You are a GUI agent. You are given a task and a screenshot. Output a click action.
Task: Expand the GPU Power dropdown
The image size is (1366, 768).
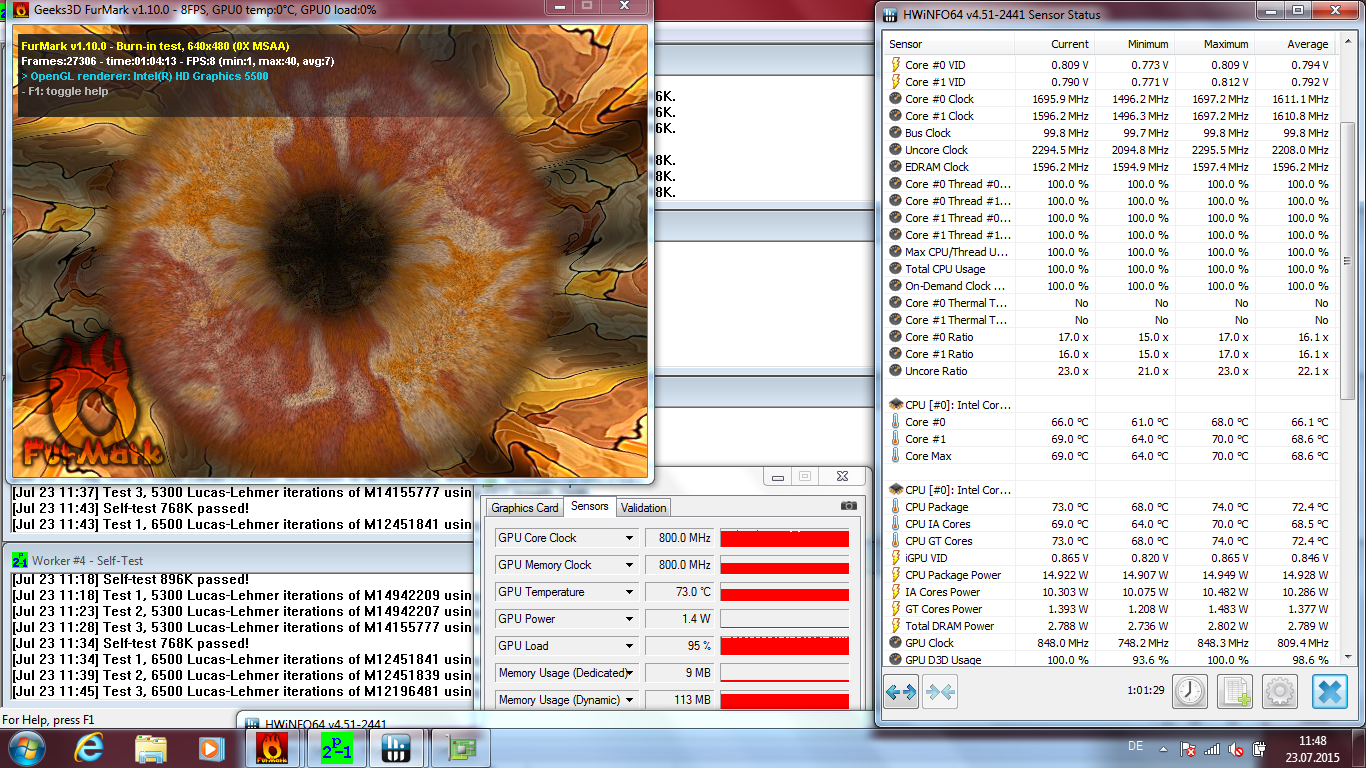point(629,619)
